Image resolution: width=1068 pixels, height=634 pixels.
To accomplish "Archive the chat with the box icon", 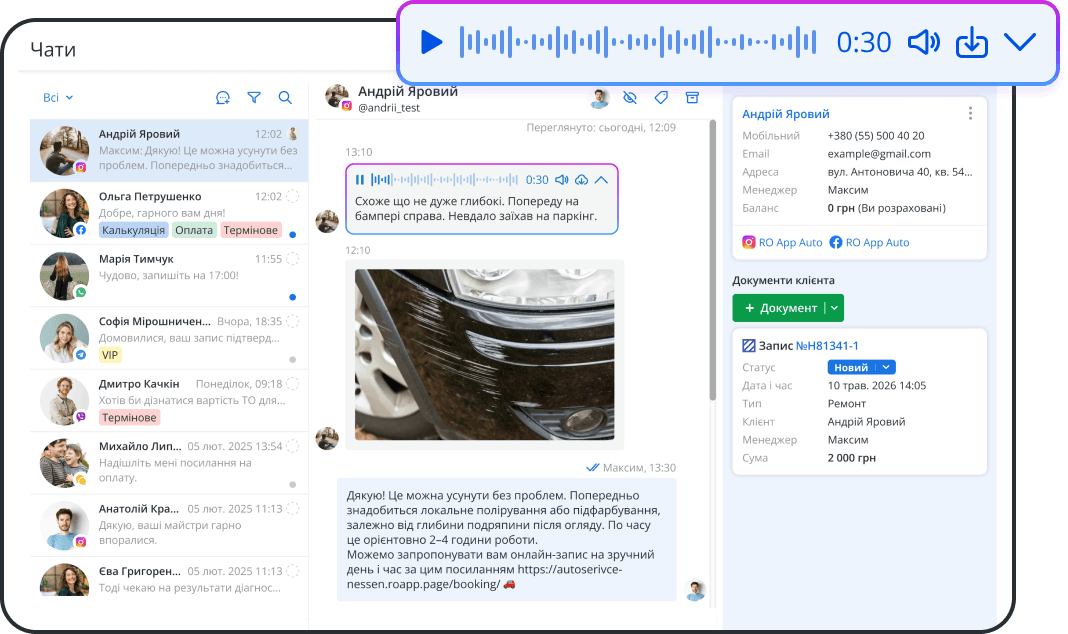I will click(x=692, y=98).
